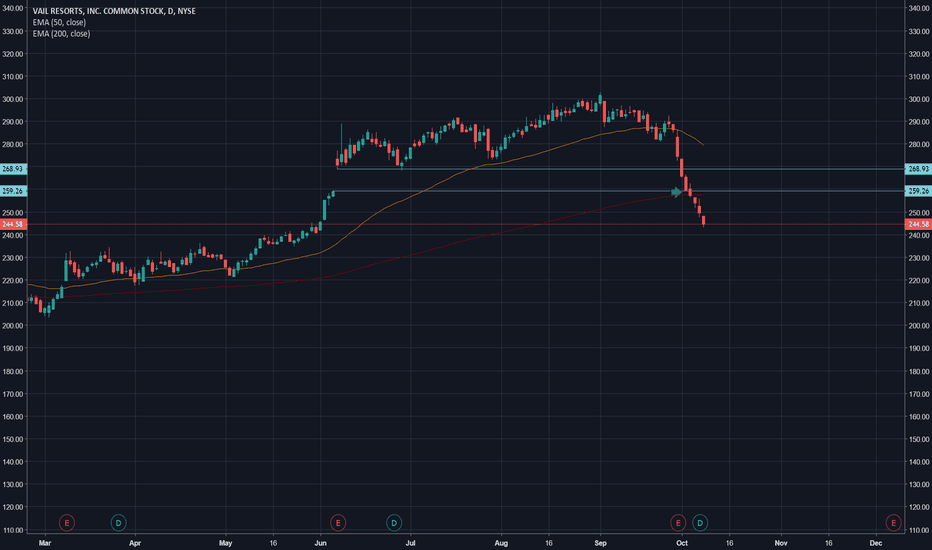Open the dividend marker D before July

393,523
